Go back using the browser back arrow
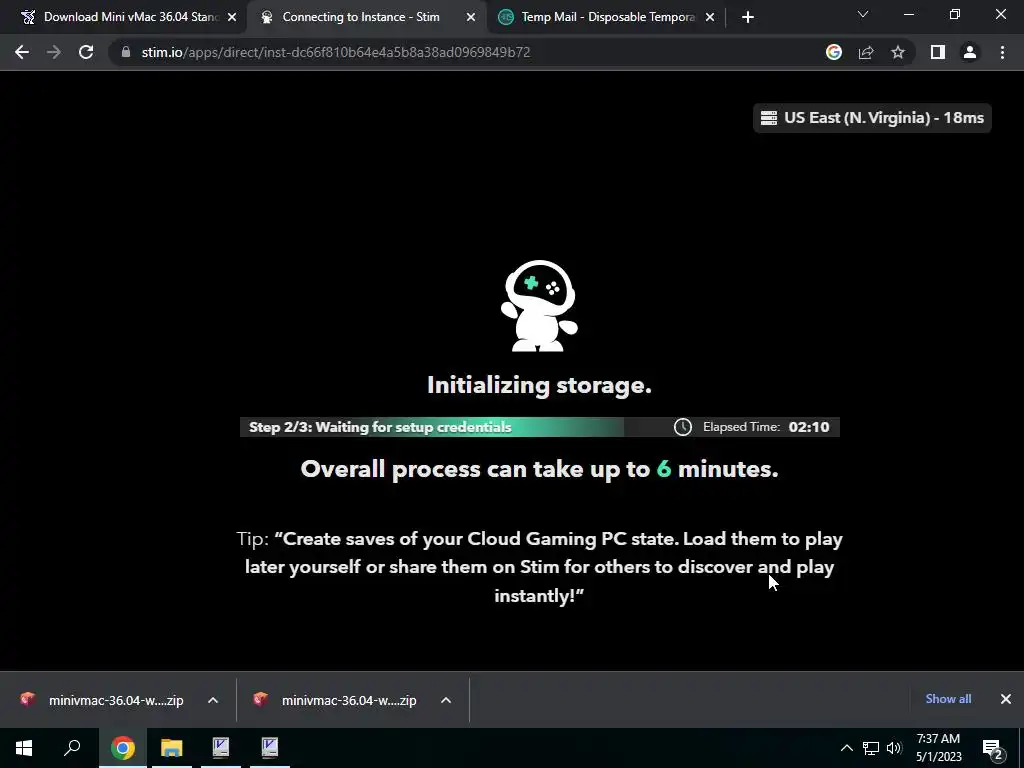The image size is (1024, 768). point(22,52)
